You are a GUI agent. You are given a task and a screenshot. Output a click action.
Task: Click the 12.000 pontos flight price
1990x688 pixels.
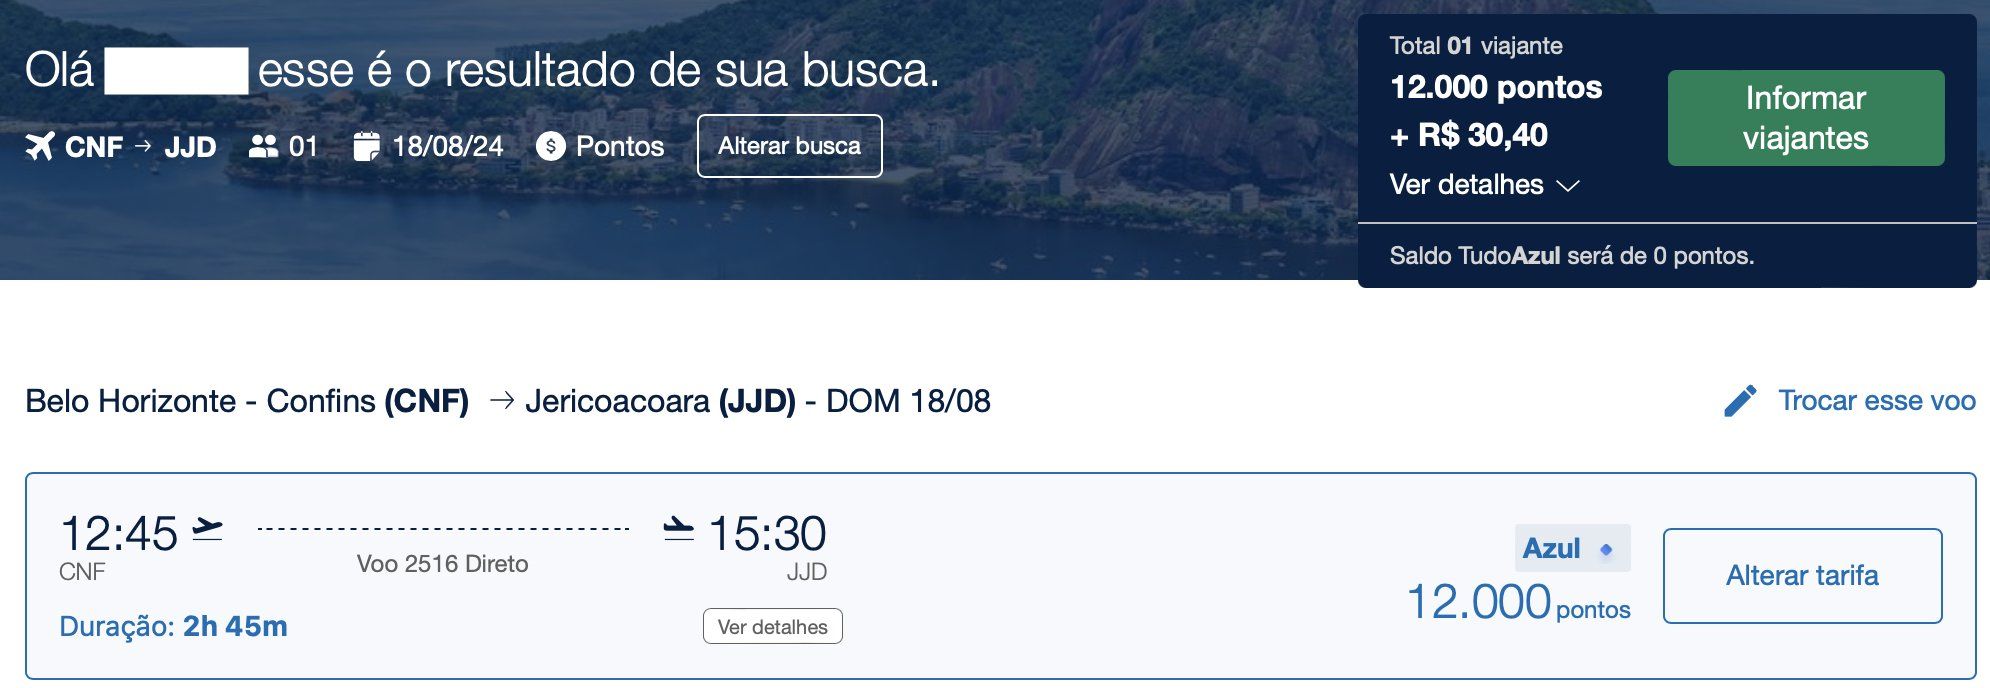point(1518,603)
